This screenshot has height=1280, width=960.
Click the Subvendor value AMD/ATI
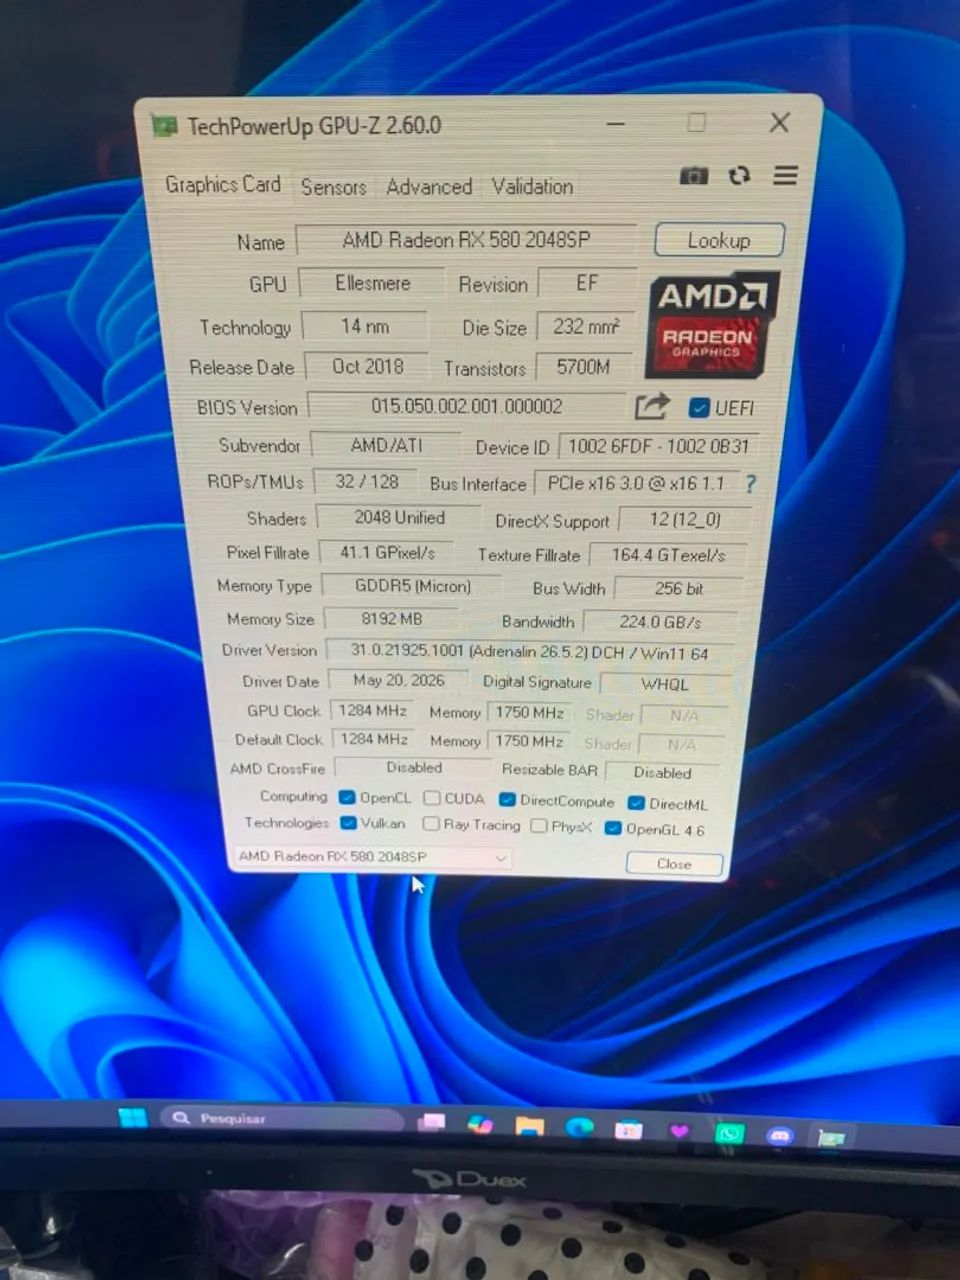[x=386, y=445]
